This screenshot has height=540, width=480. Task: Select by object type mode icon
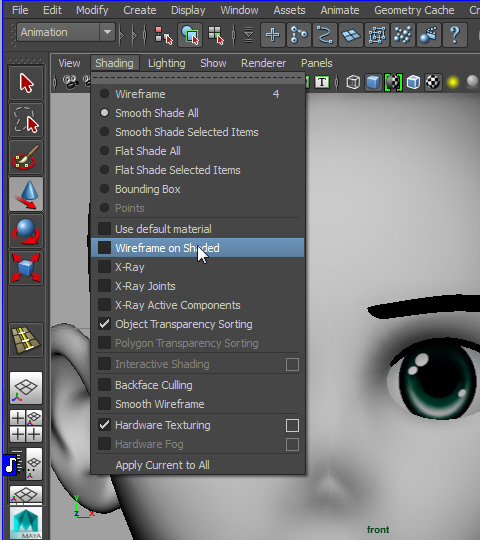[x=190, y=34]
